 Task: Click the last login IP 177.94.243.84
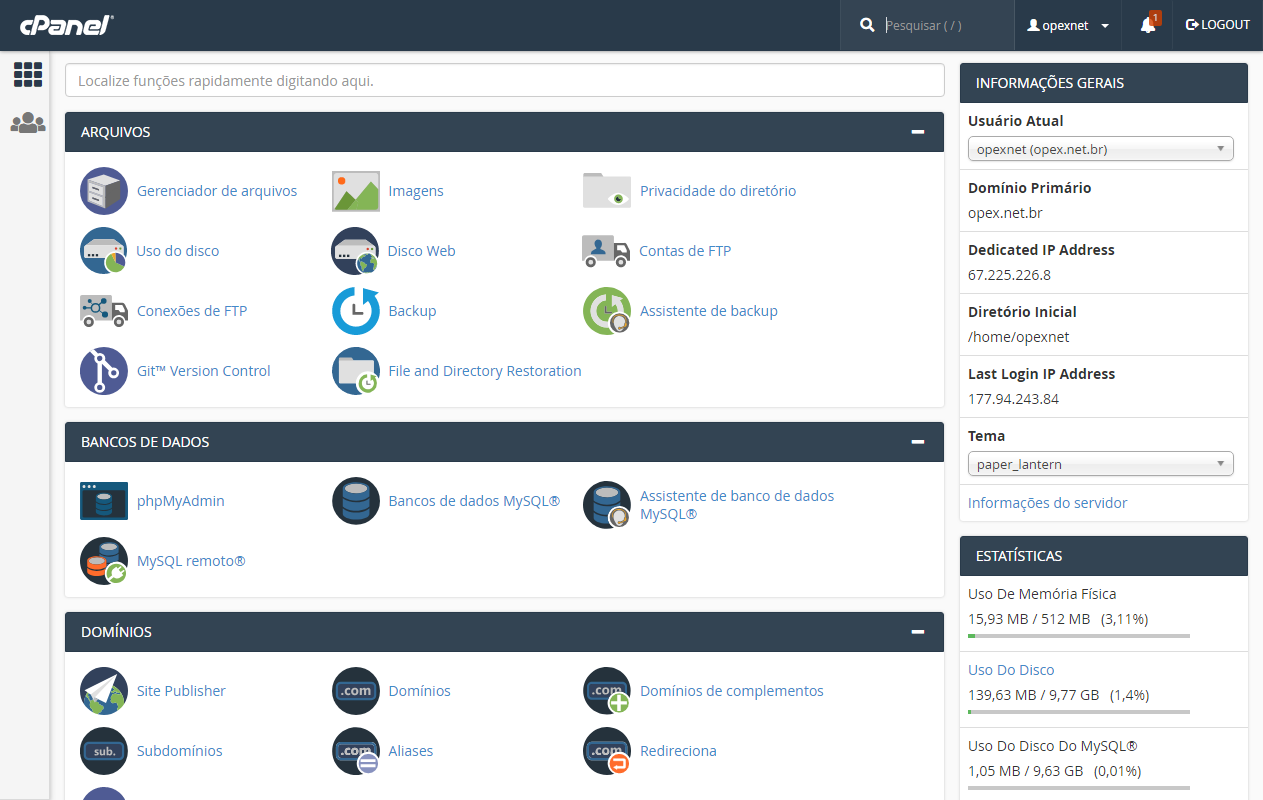(1013, 399)
